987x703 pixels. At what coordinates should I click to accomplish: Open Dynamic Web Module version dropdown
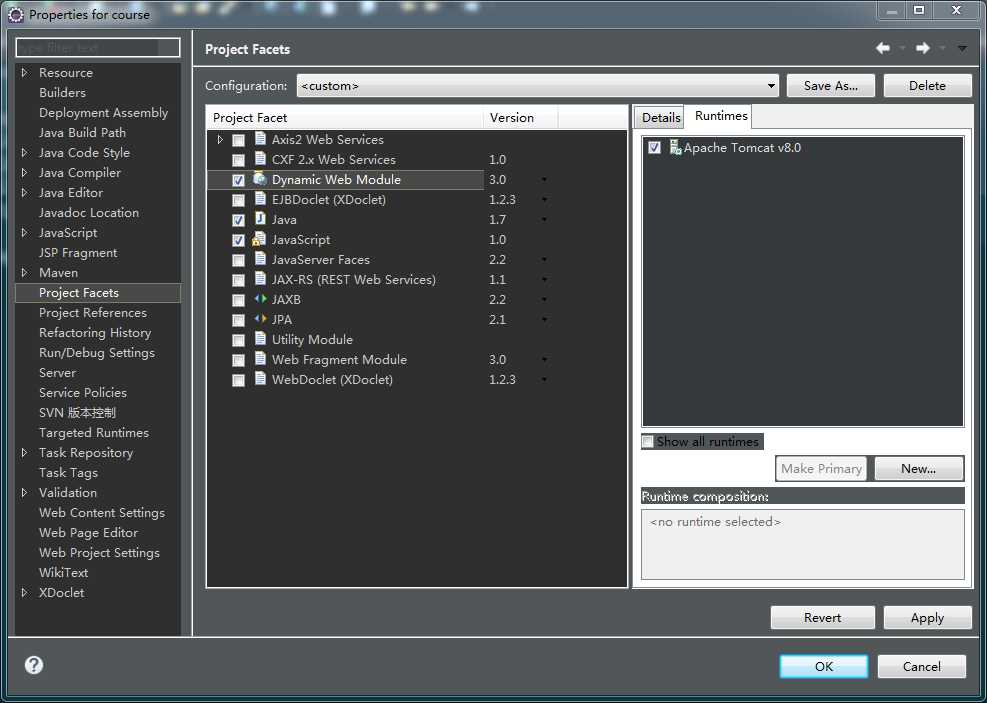pos(544,180)
